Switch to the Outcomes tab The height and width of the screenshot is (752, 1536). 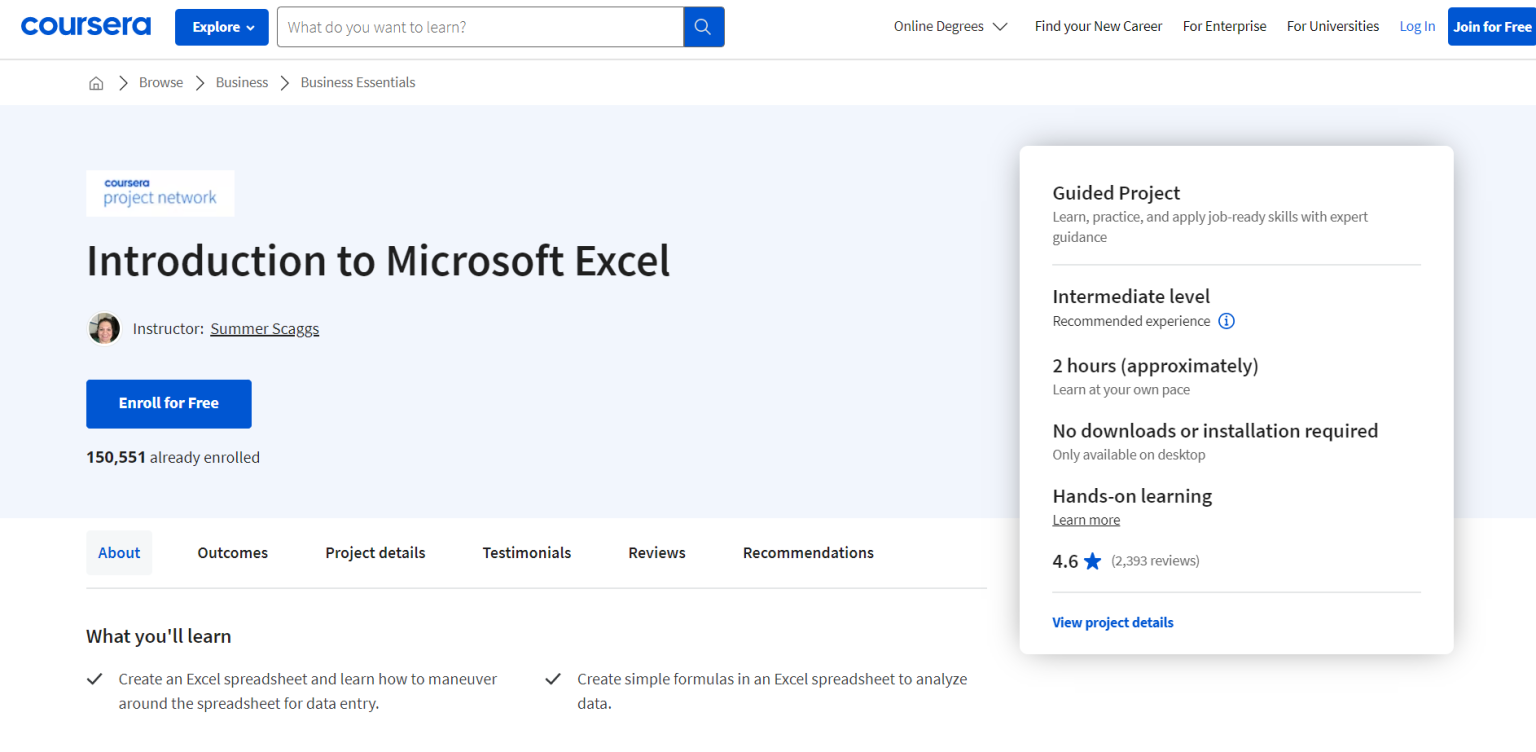tap(232, 552)
